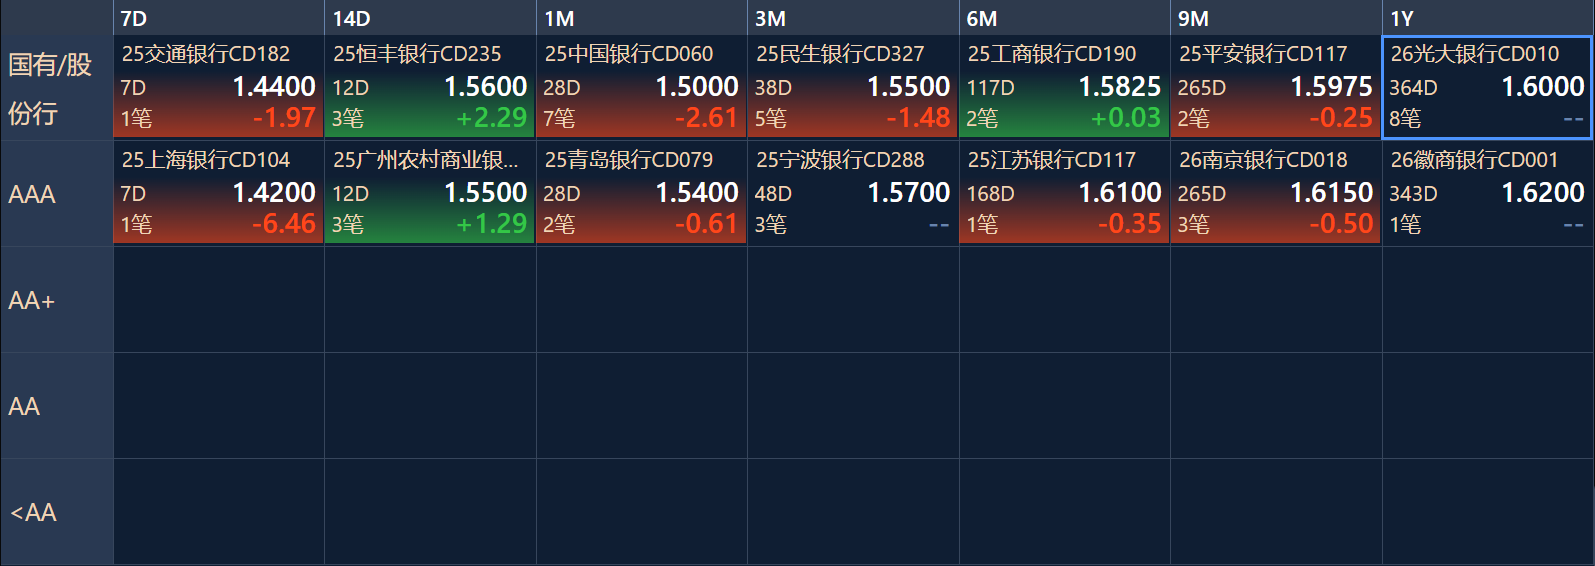Click the 6M column header
The image size is (1595, 566).
point(1064,18)
